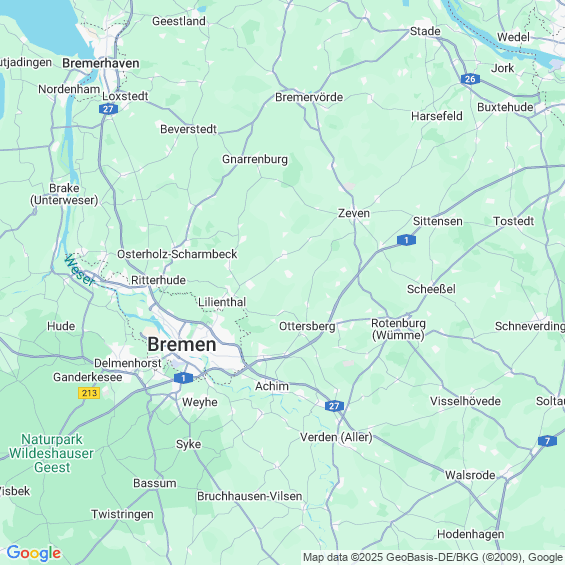Click the Naturpark Wildeshauser Geest label
The image size is (565, 565).
coord(51,453)
